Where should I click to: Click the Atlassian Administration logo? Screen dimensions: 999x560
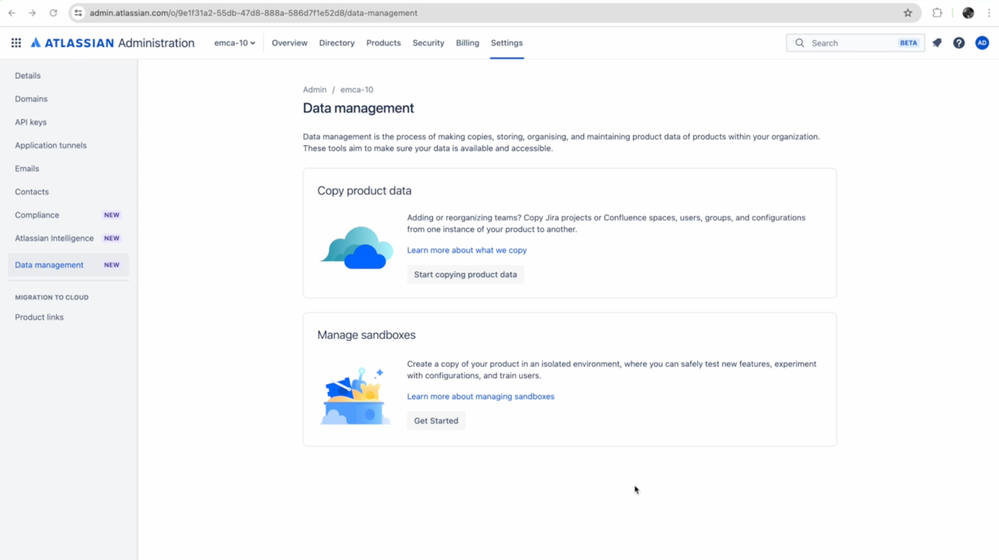click(x=113, y=43)
